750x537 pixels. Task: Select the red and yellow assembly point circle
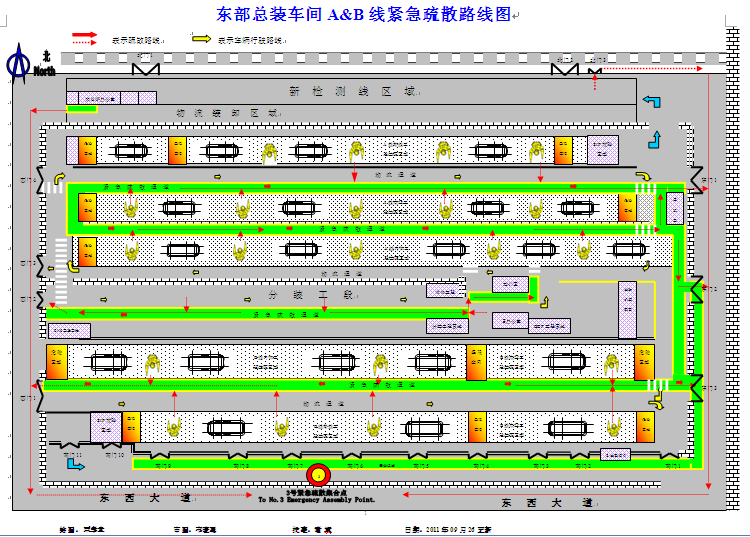coord(319,475)
